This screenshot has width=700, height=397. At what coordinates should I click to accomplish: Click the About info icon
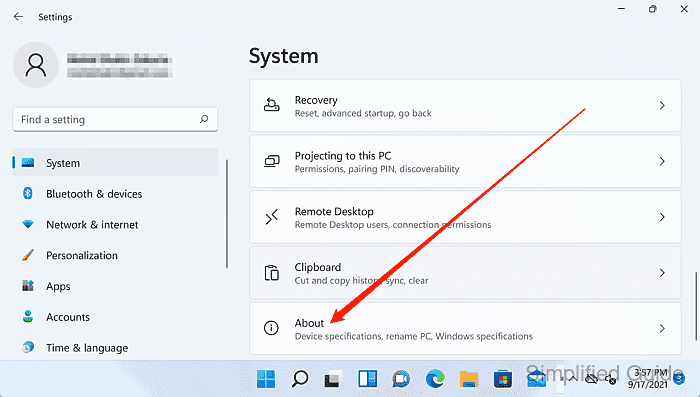pyautogui.click(x=271, y=328)
